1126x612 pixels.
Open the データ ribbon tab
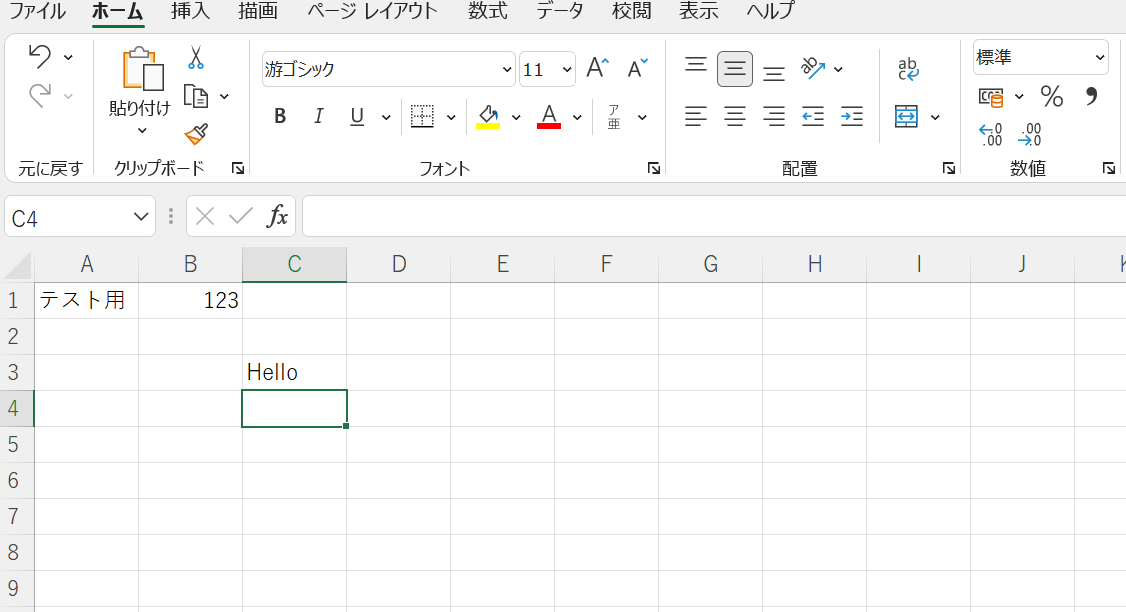click(559, 13)
